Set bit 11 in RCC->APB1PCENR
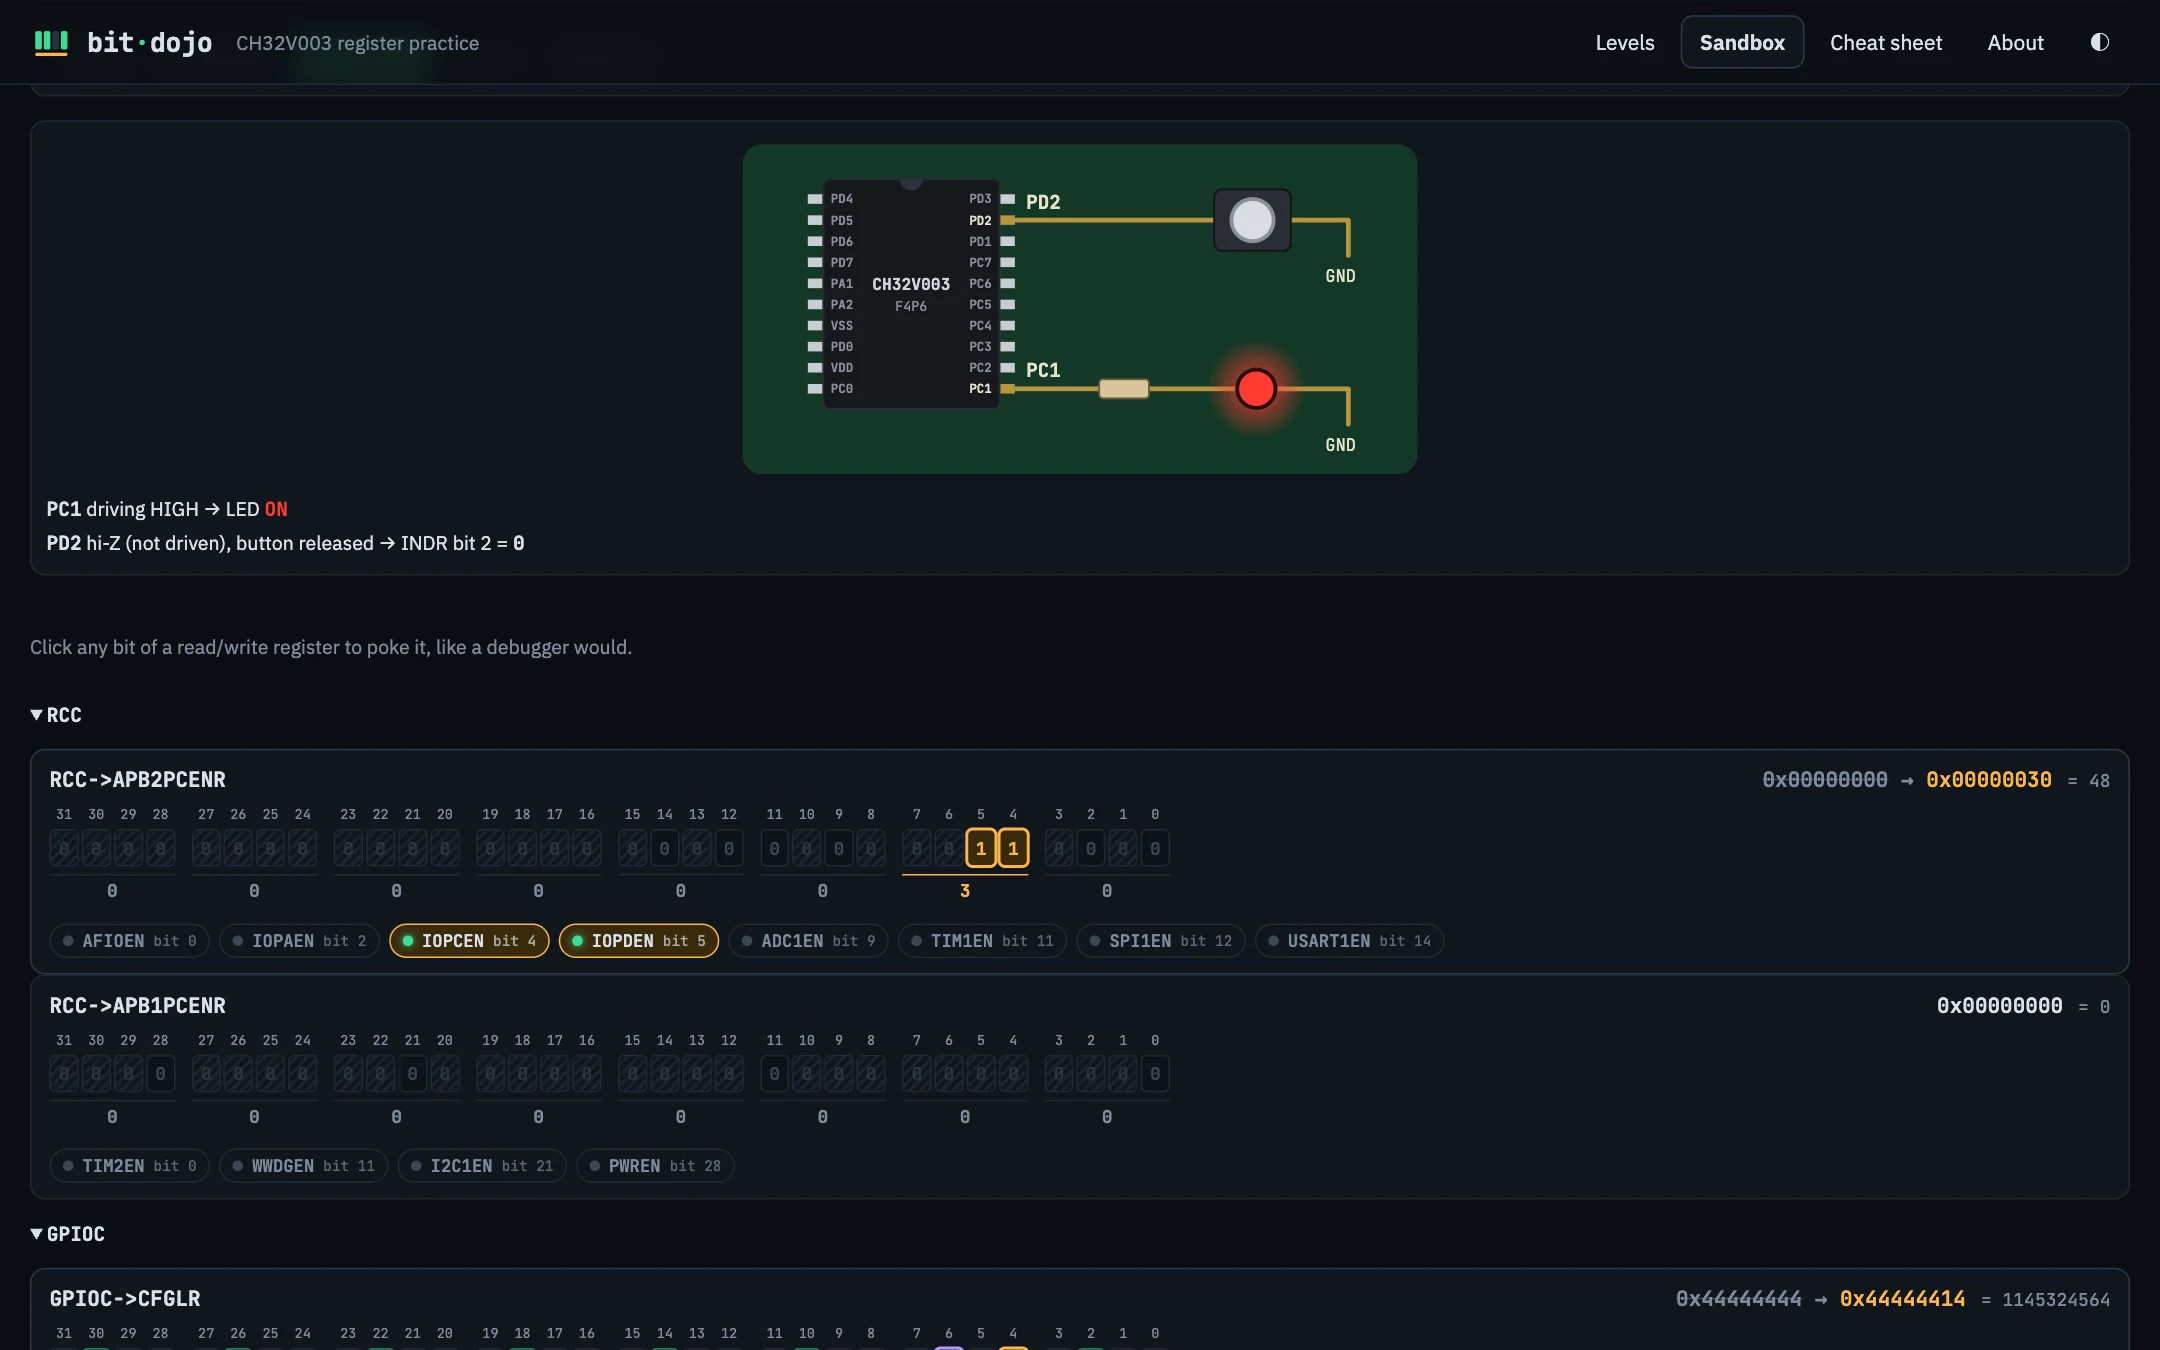The image size is (2160, 1350). coord(775,1074)
